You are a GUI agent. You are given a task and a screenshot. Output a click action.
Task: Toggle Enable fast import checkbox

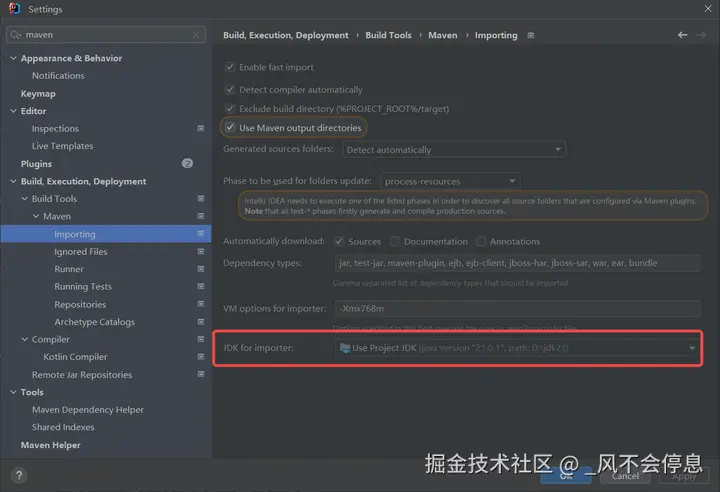230,67
